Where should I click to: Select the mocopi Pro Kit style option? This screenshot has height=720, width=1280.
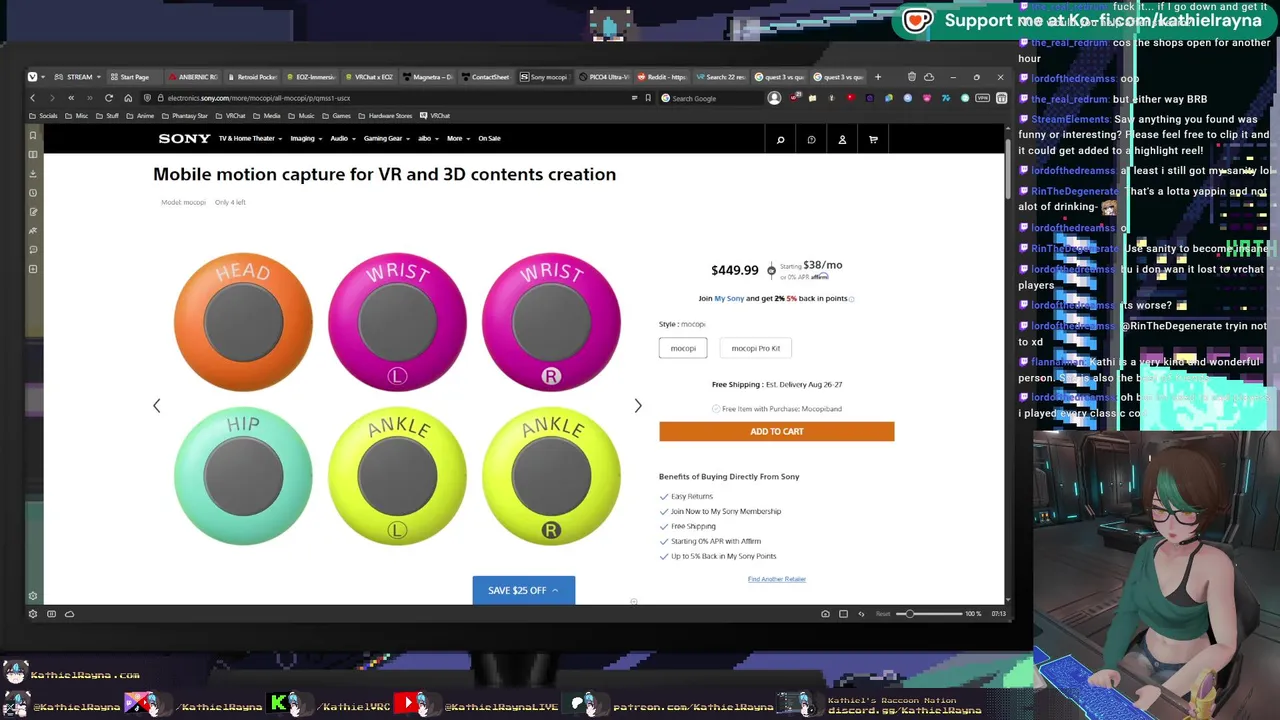coord(756,348)
